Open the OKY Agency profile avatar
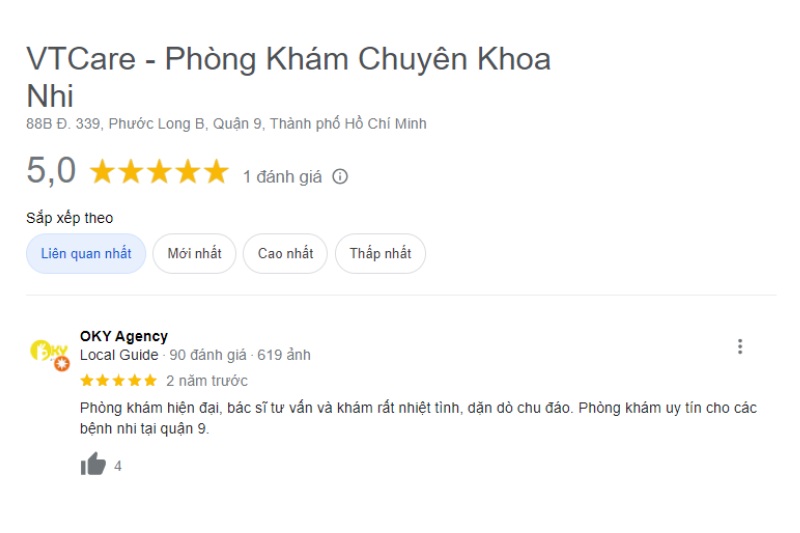 pyautogui.click(x=49, y=354)
